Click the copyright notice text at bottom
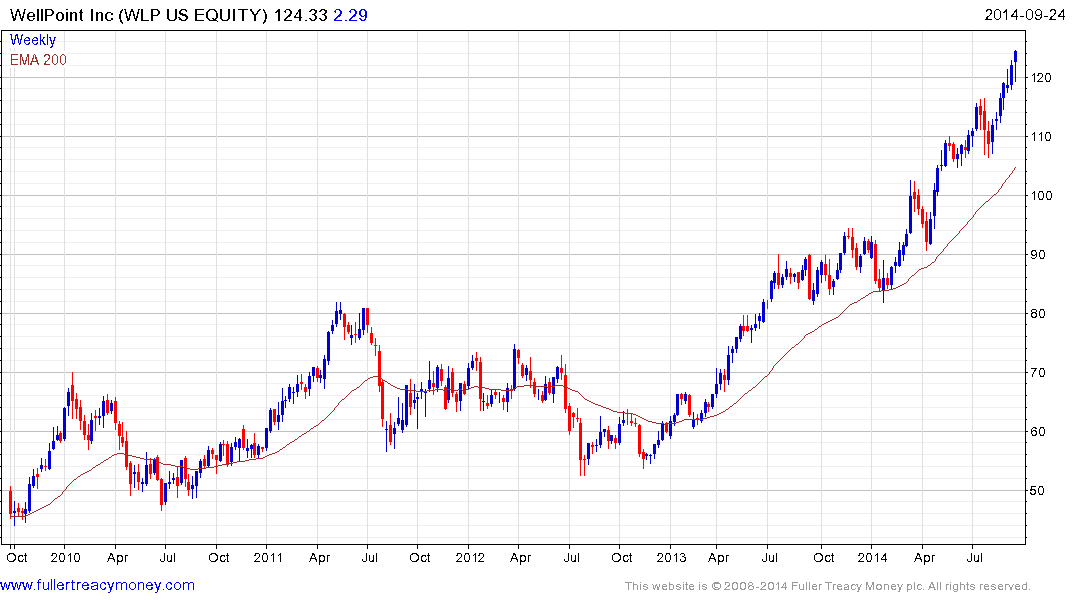 click(x=828, y=586)
